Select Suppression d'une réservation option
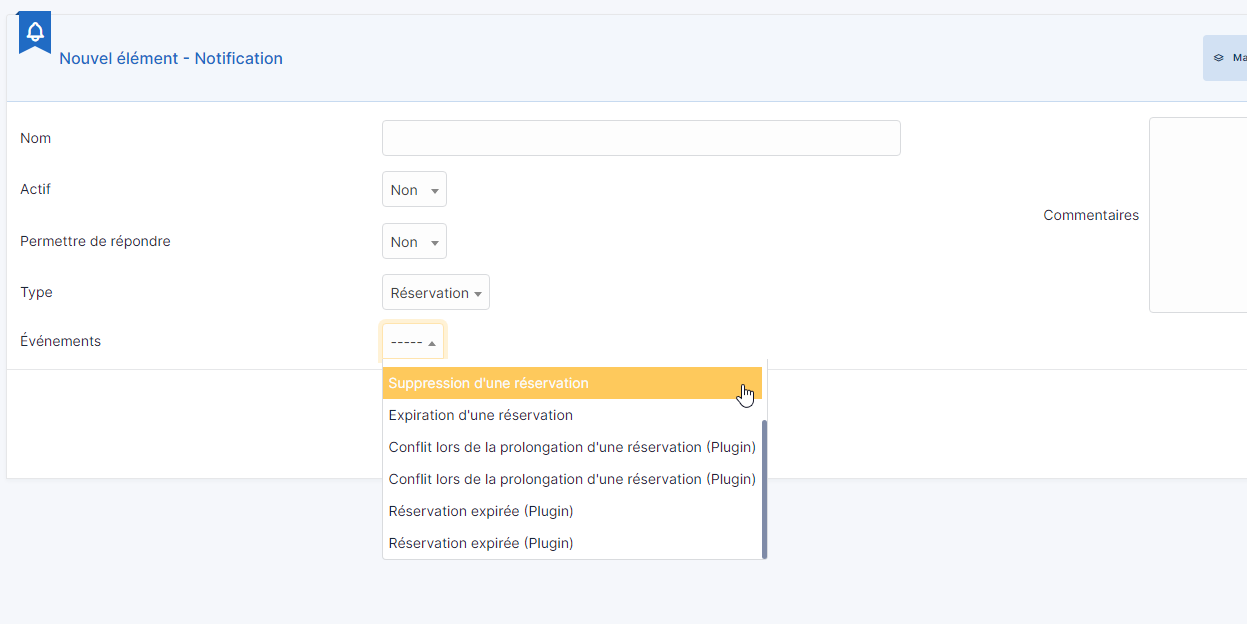Screen dimensions: 1247x624 pyautogui.click(x=572, y=383)
